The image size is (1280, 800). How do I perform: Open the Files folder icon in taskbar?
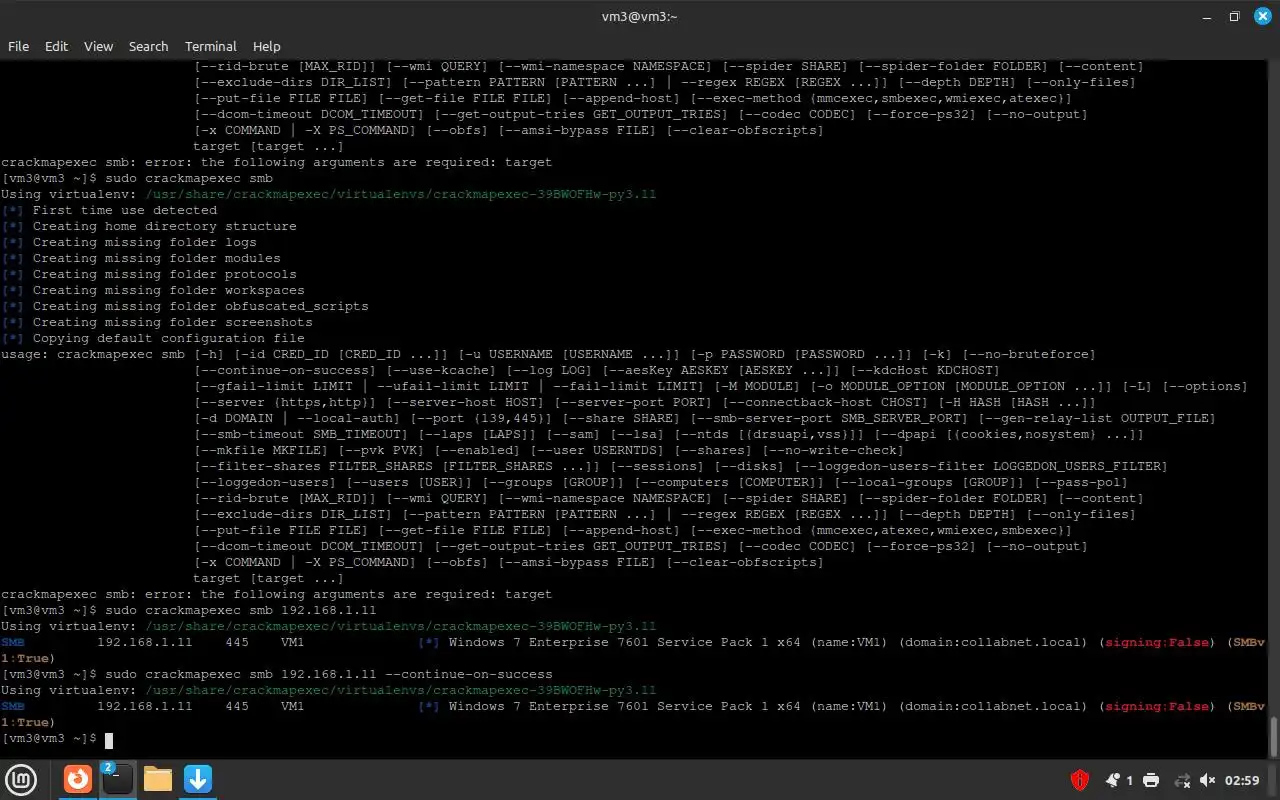pyautogui.click(x=158, y=779)
